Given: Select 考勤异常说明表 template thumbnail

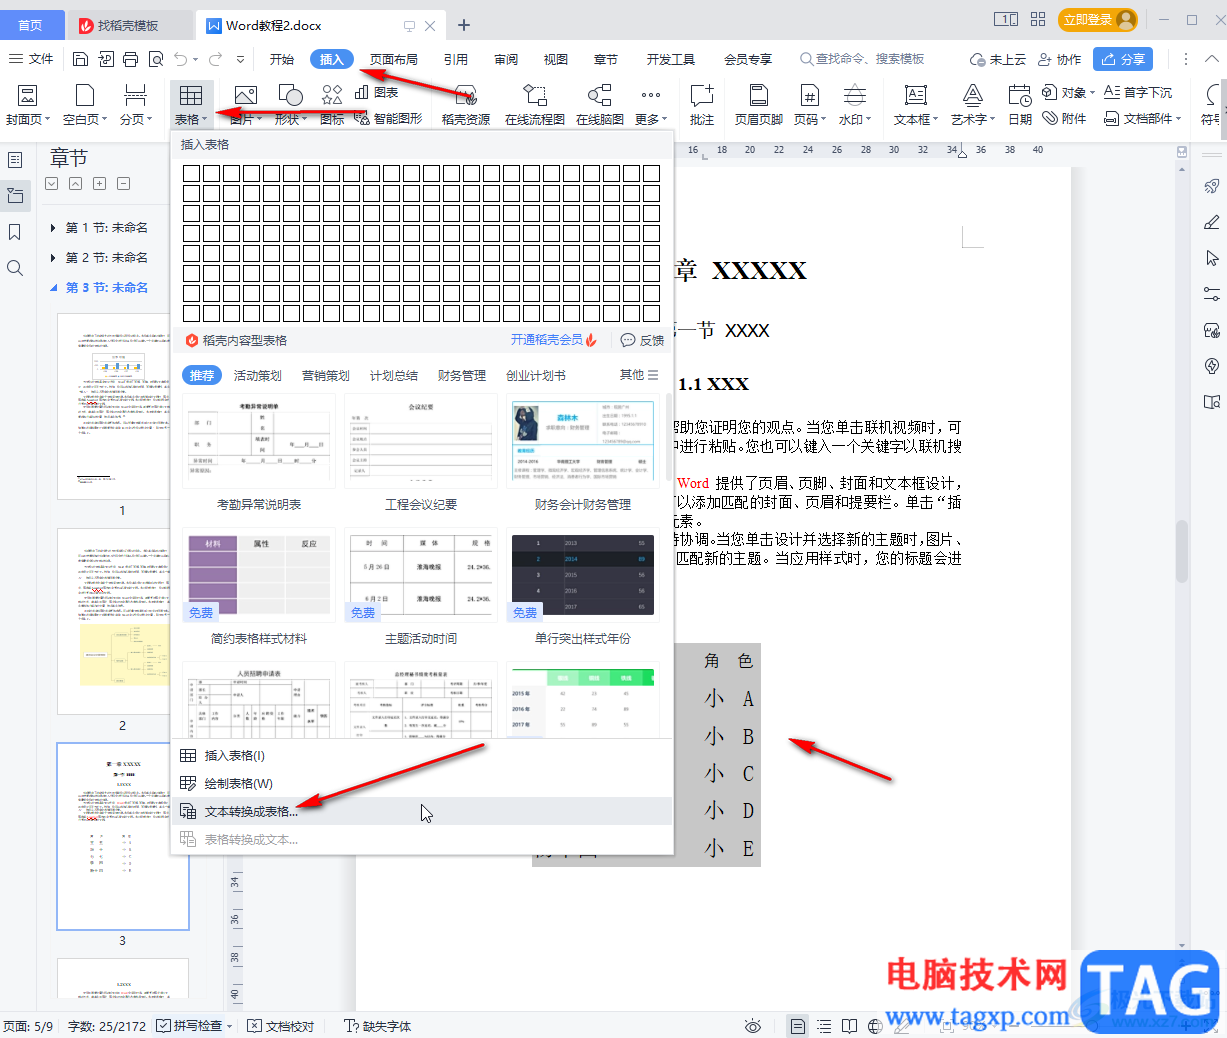Looking at the screenshot, I should (259, 441).
